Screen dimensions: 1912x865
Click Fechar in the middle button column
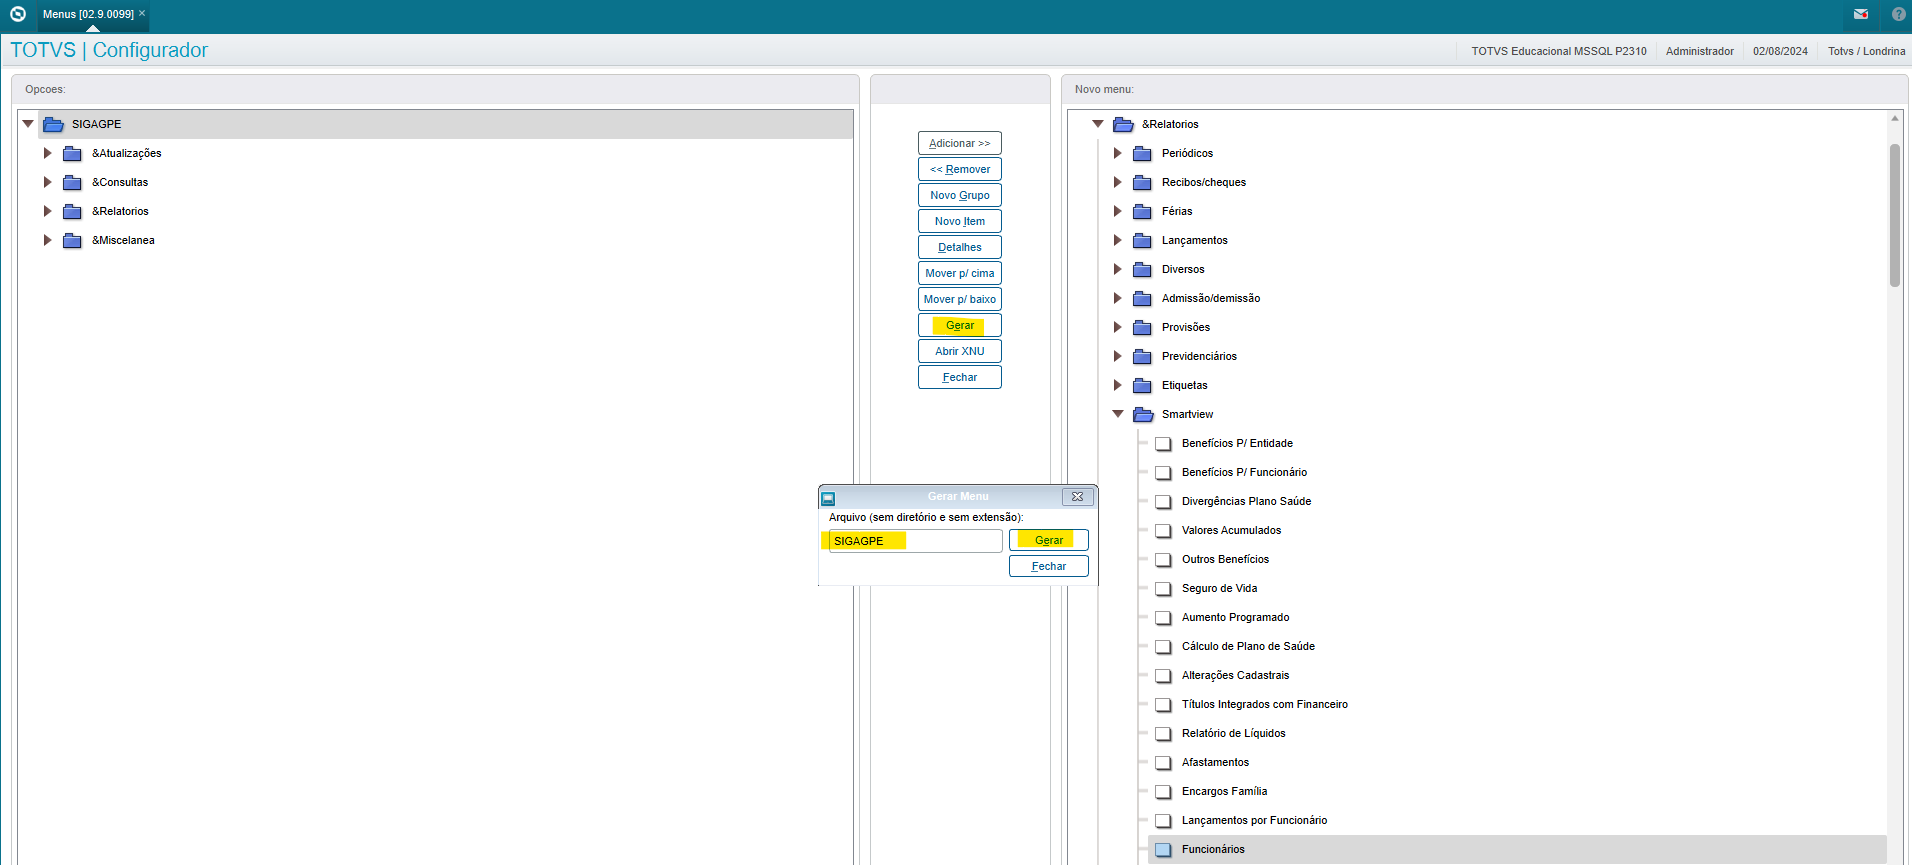click(960, 377)
